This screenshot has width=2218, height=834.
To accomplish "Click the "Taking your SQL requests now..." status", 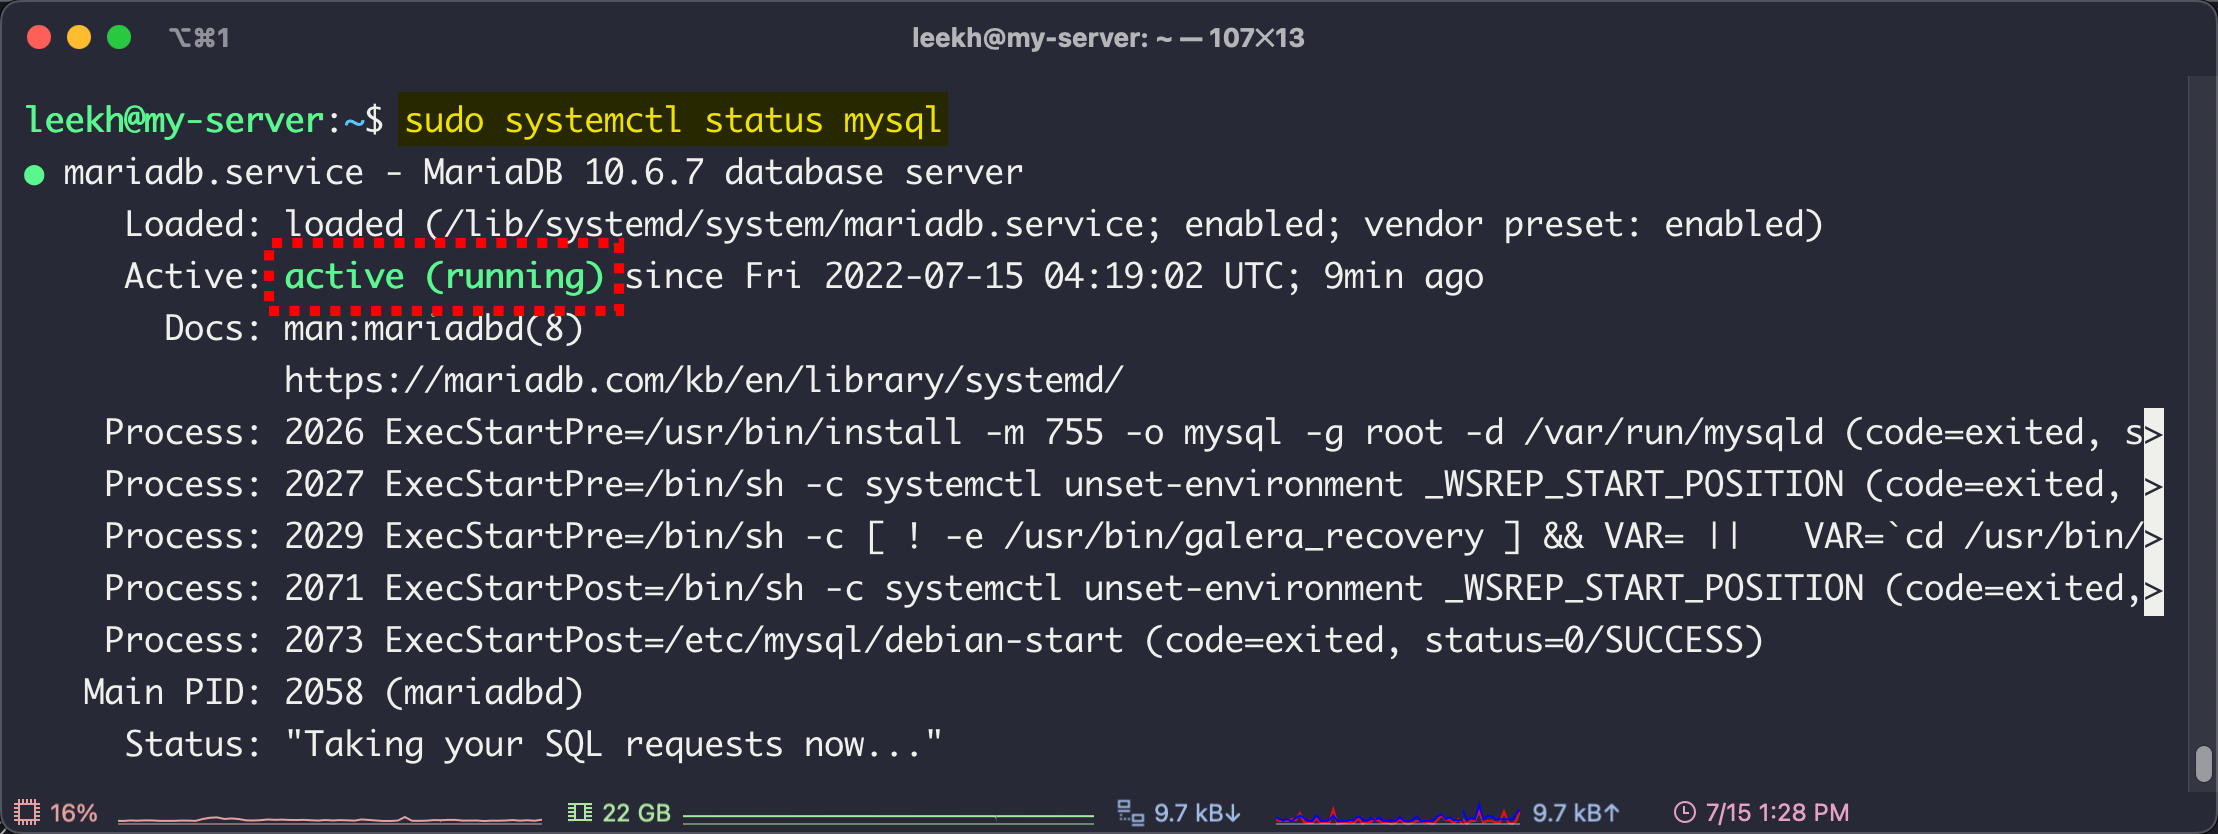I will pyautogui.click(x=613, y=744).
